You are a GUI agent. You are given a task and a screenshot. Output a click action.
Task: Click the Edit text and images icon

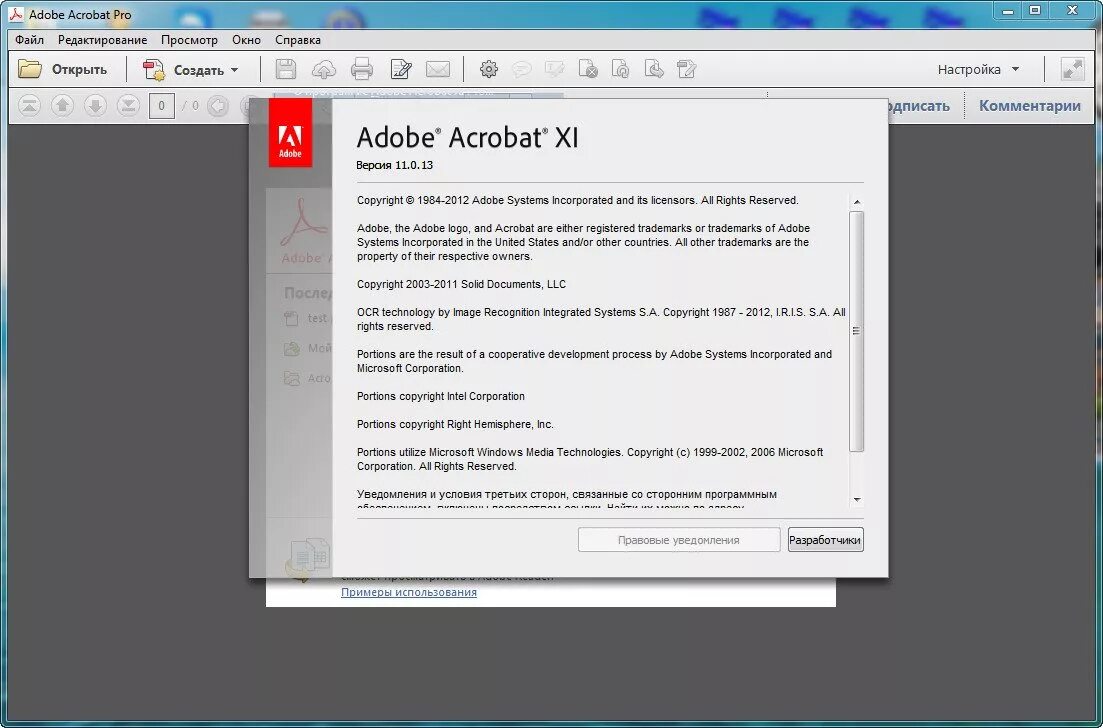pos(400,69)
